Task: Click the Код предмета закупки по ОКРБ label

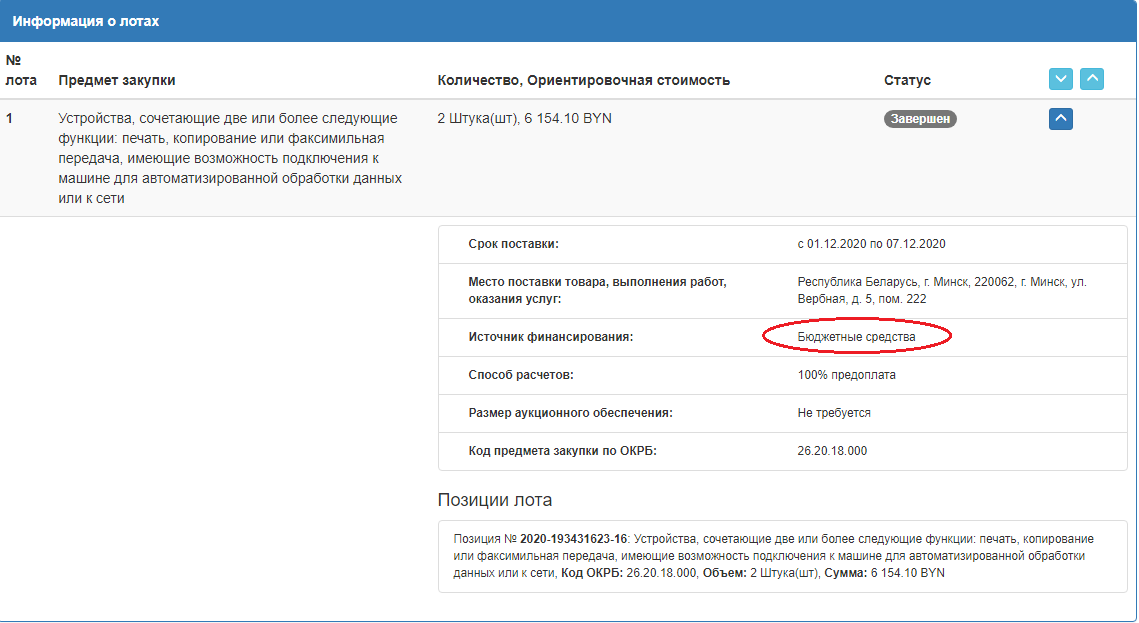Action: point(562,451)
